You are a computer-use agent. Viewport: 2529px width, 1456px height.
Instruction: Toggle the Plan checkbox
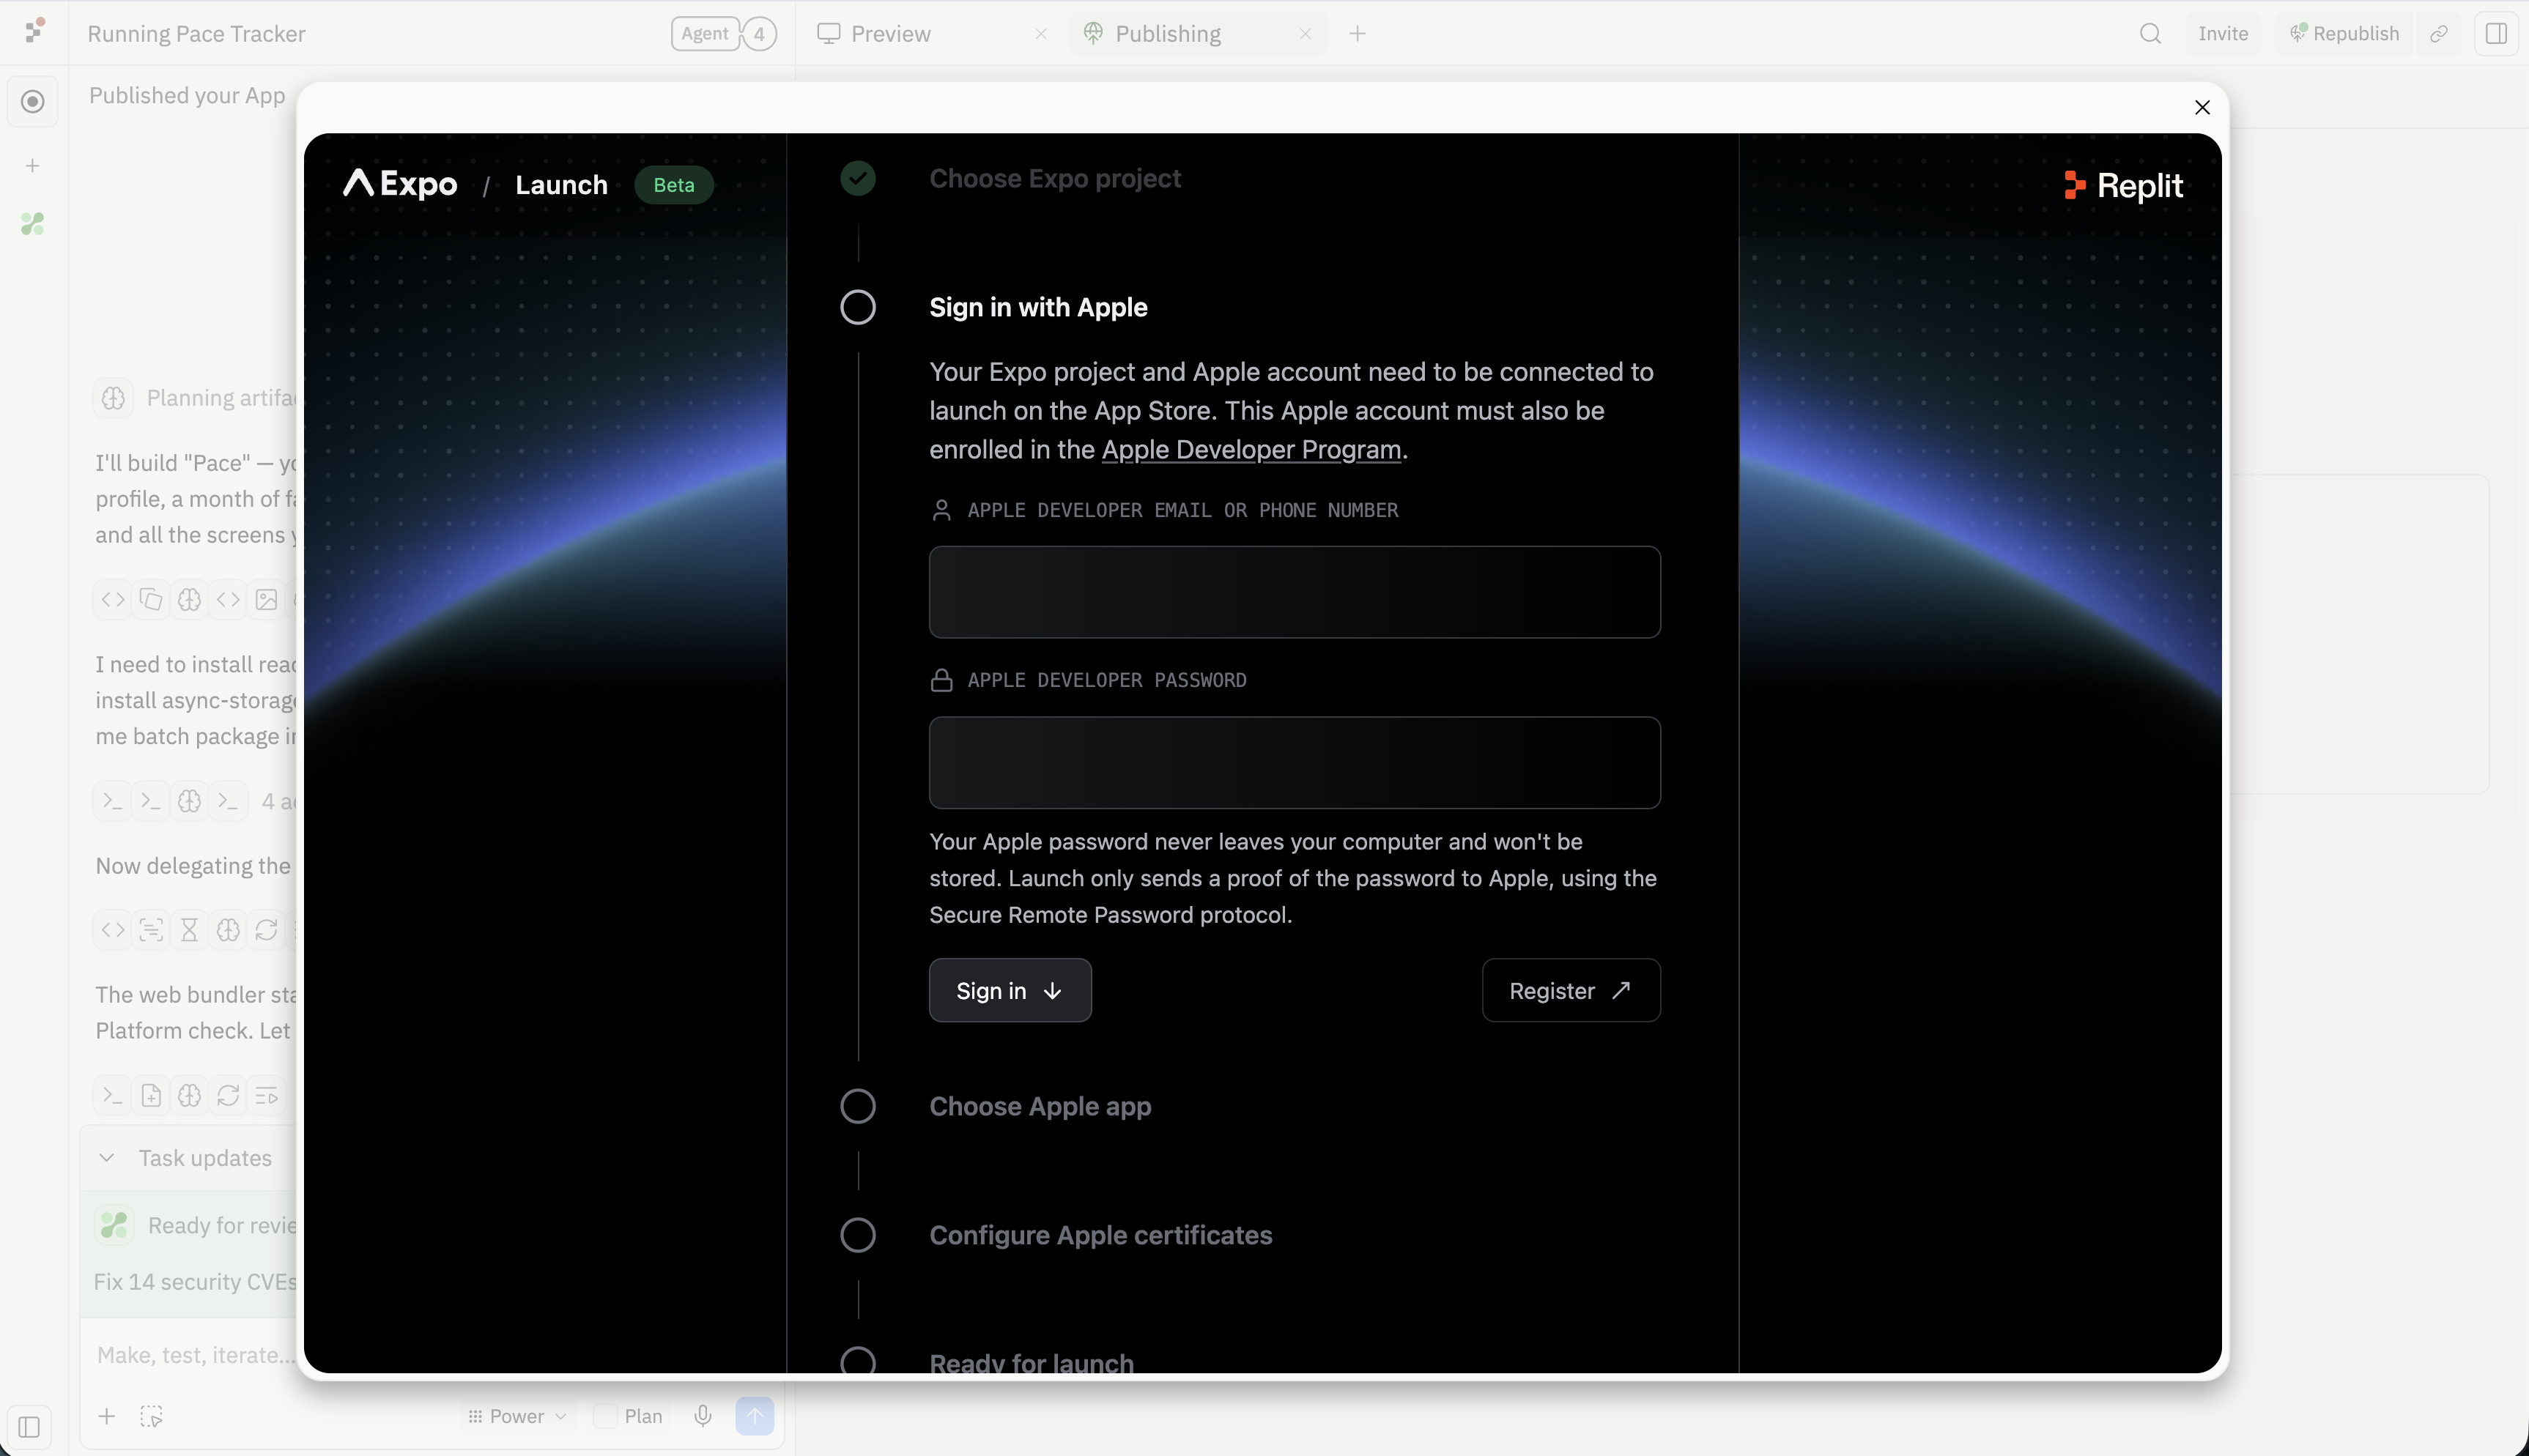click(x=605, y=1416)
